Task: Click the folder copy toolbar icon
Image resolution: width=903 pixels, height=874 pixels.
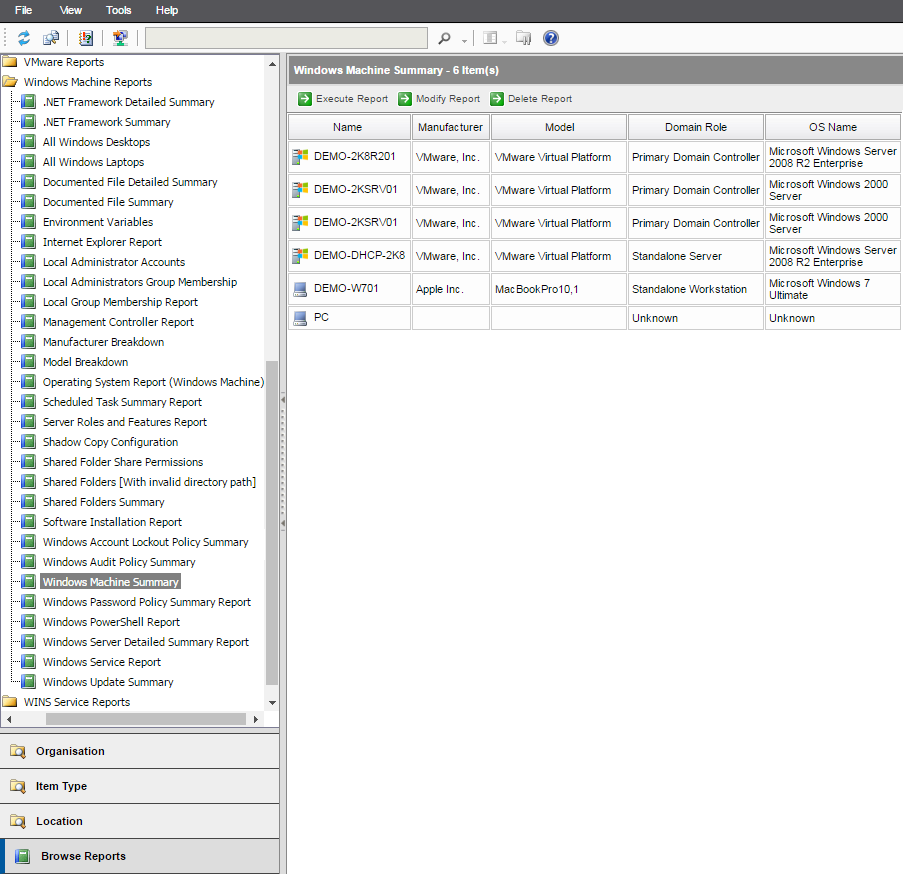Action: [x=523, y=37]
